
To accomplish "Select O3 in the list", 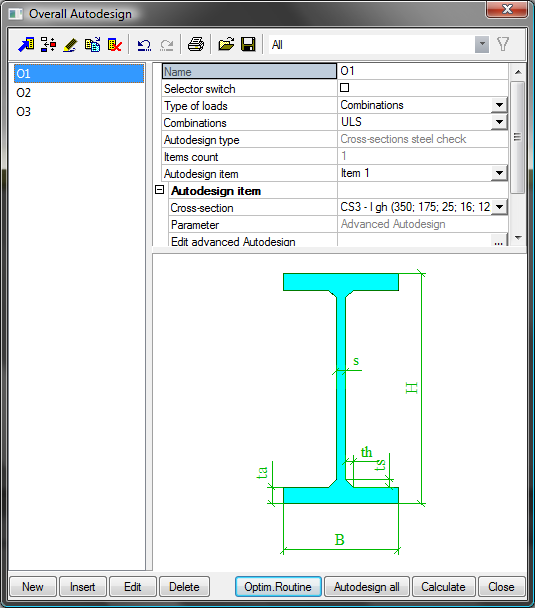I will [23, 112].
